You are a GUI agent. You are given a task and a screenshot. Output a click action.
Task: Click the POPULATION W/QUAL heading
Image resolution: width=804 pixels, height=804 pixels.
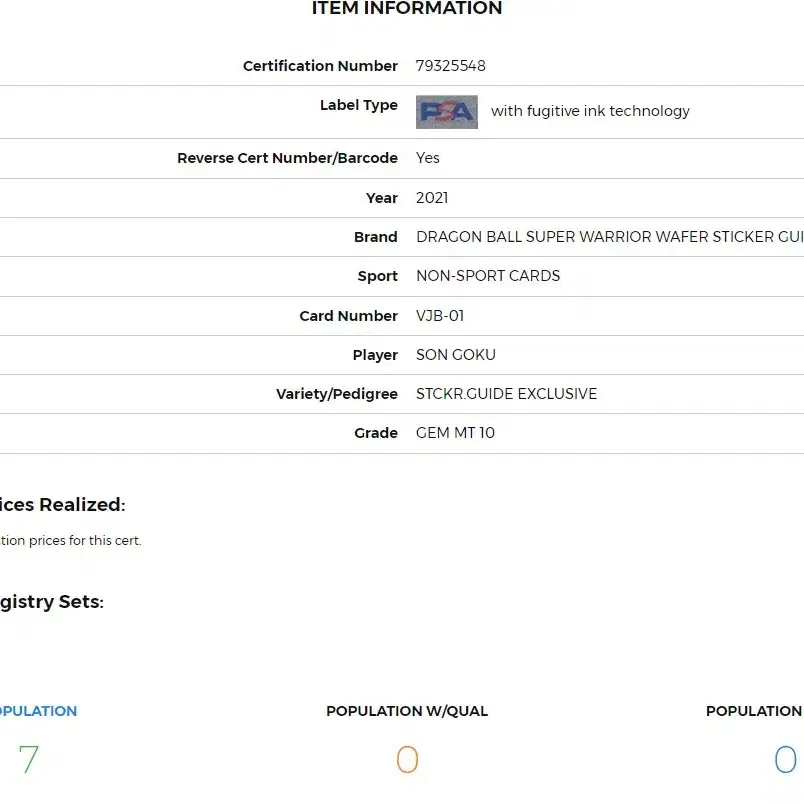tap(407, 711)
